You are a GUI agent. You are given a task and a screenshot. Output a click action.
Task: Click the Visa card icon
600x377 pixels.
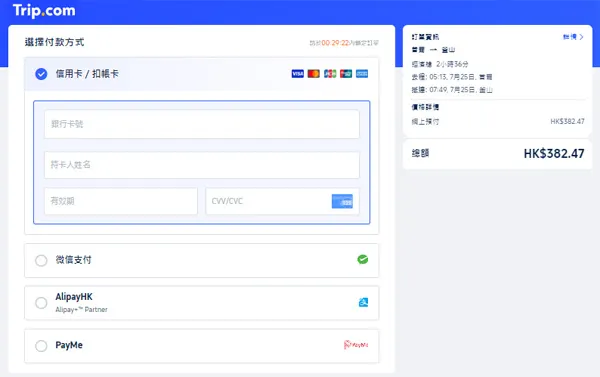click(x=297, y=73)
